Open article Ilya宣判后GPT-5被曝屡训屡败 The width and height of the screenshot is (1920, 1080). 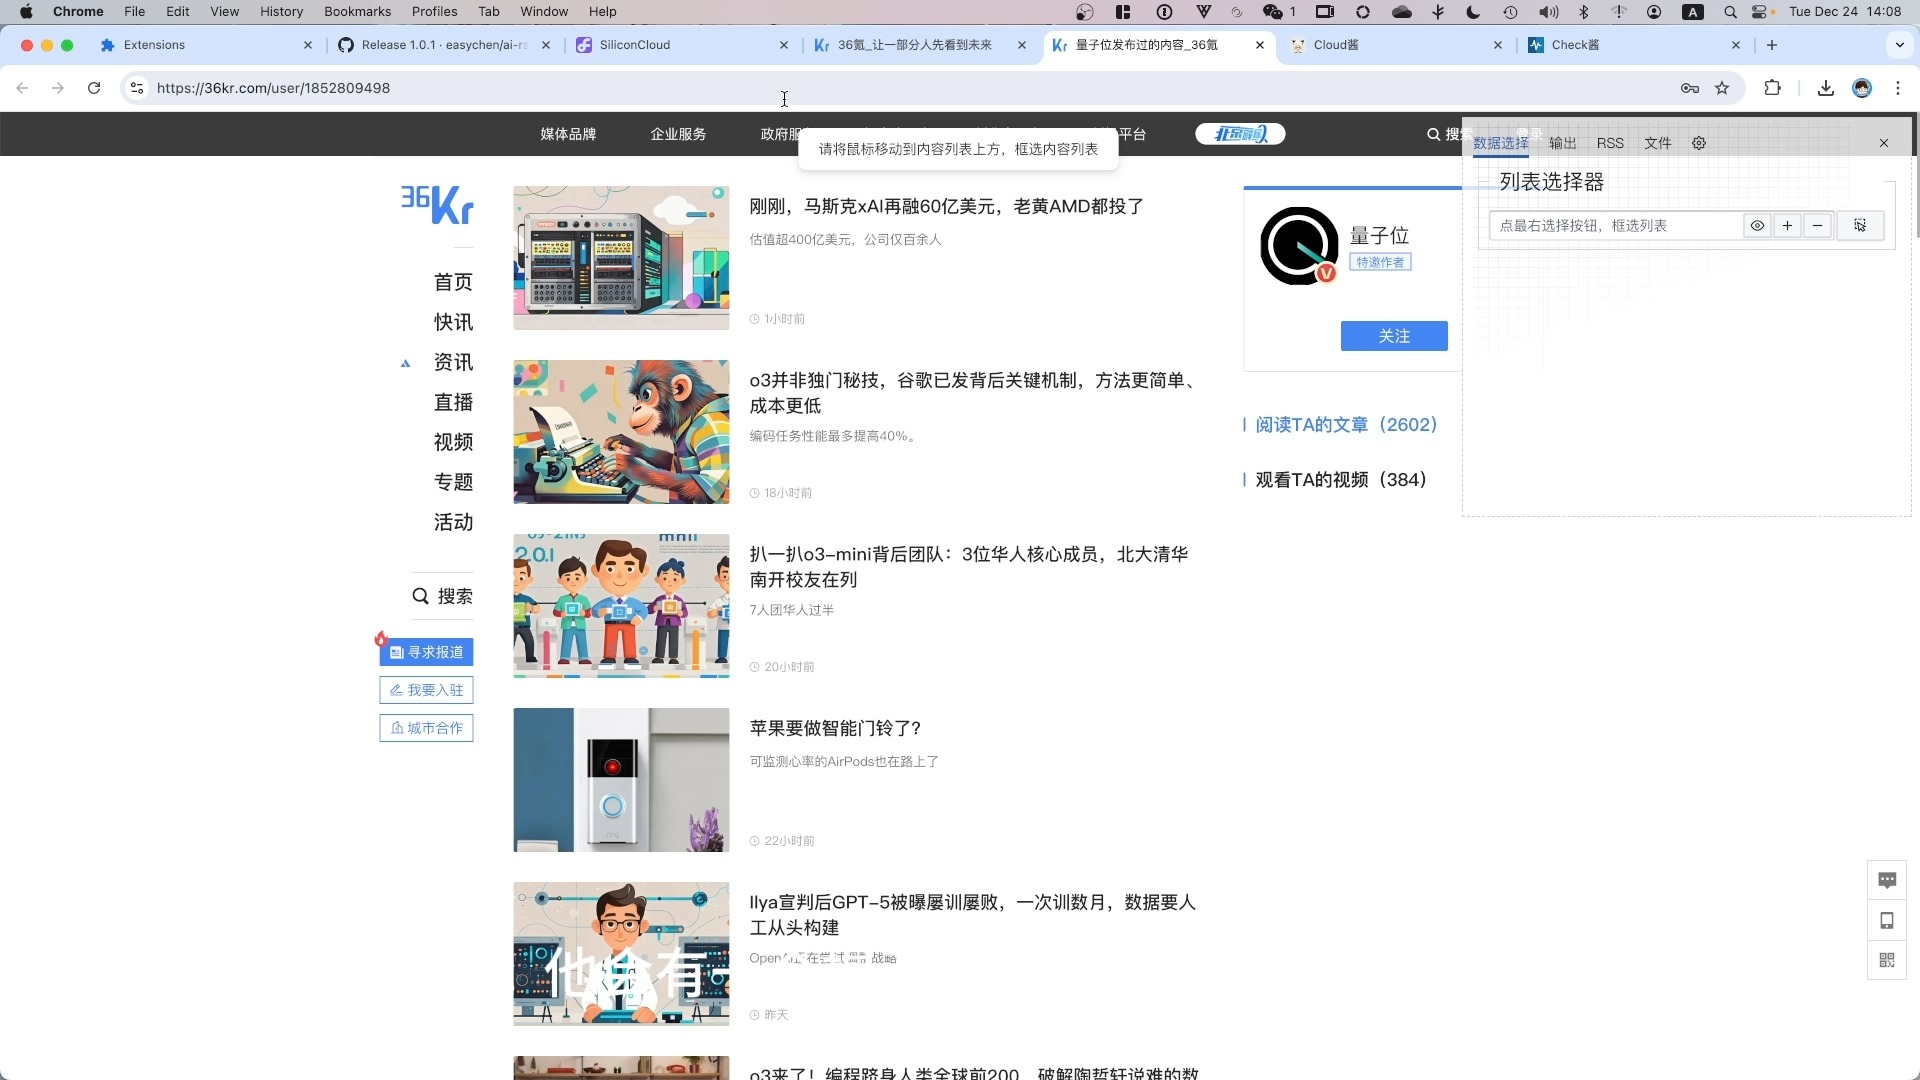(x=973, y=915)
